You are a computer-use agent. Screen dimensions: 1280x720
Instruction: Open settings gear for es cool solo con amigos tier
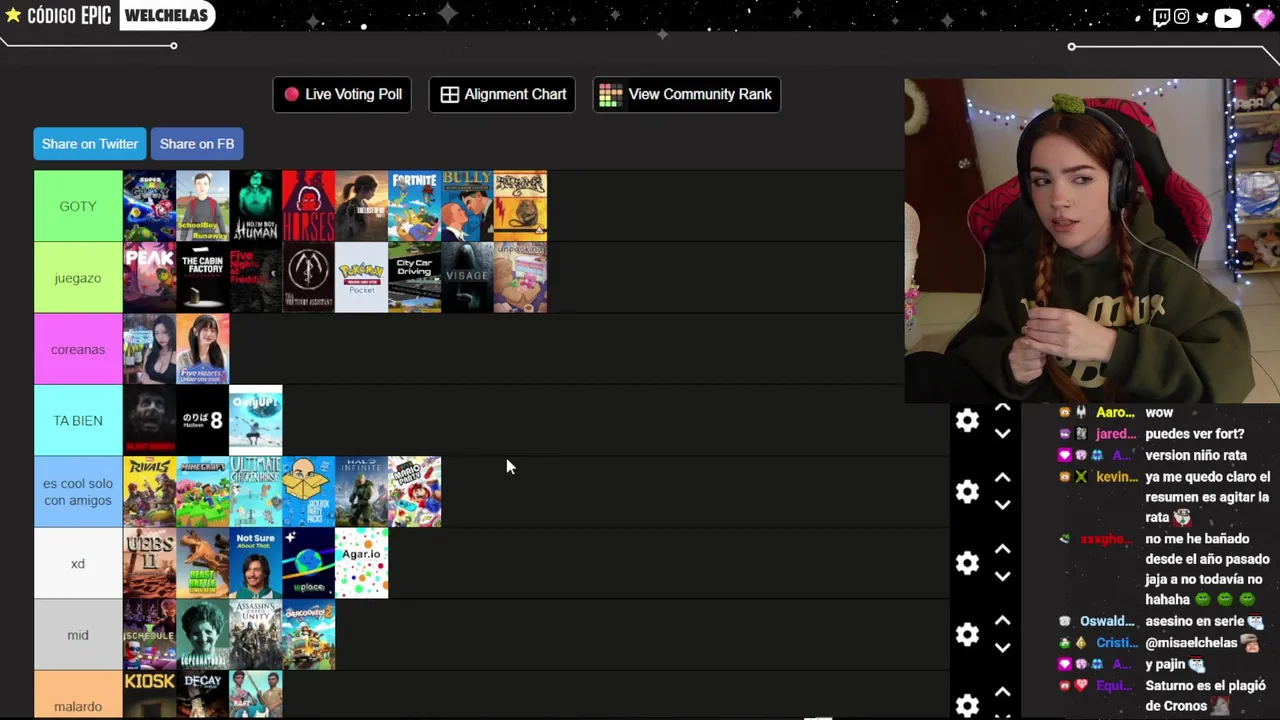967,492
